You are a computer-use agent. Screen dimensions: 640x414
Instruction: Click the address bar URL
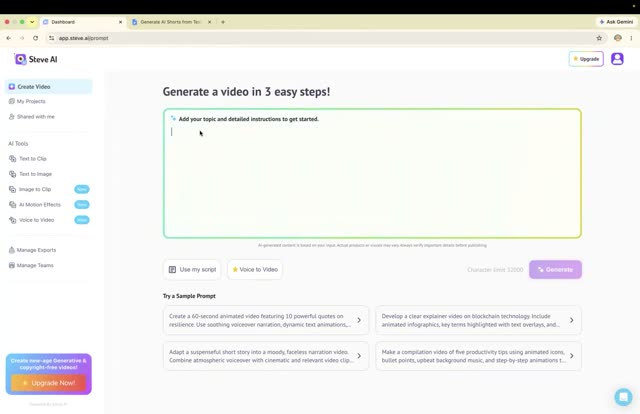[x=84, y=38]
